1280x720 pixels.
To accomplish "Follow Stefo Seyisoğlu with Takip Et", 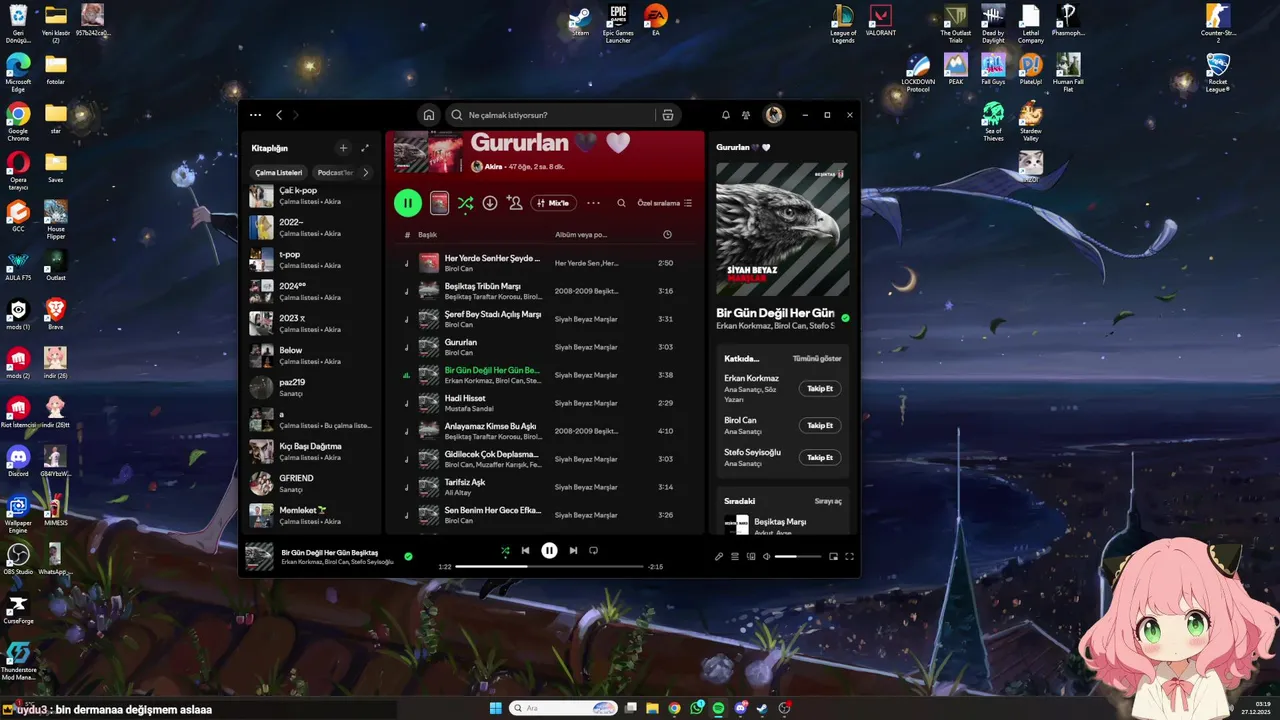I will click(820, 457).
